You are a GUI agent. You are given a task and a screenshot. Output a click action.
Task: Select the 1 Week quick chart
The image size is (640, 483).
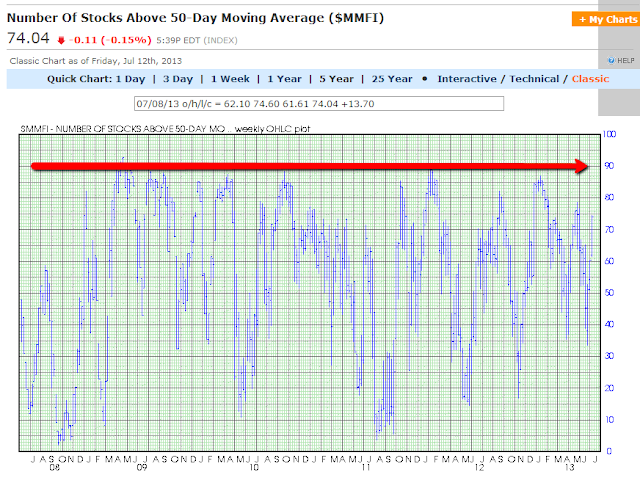pyautogui.click(x=230, y=79)
